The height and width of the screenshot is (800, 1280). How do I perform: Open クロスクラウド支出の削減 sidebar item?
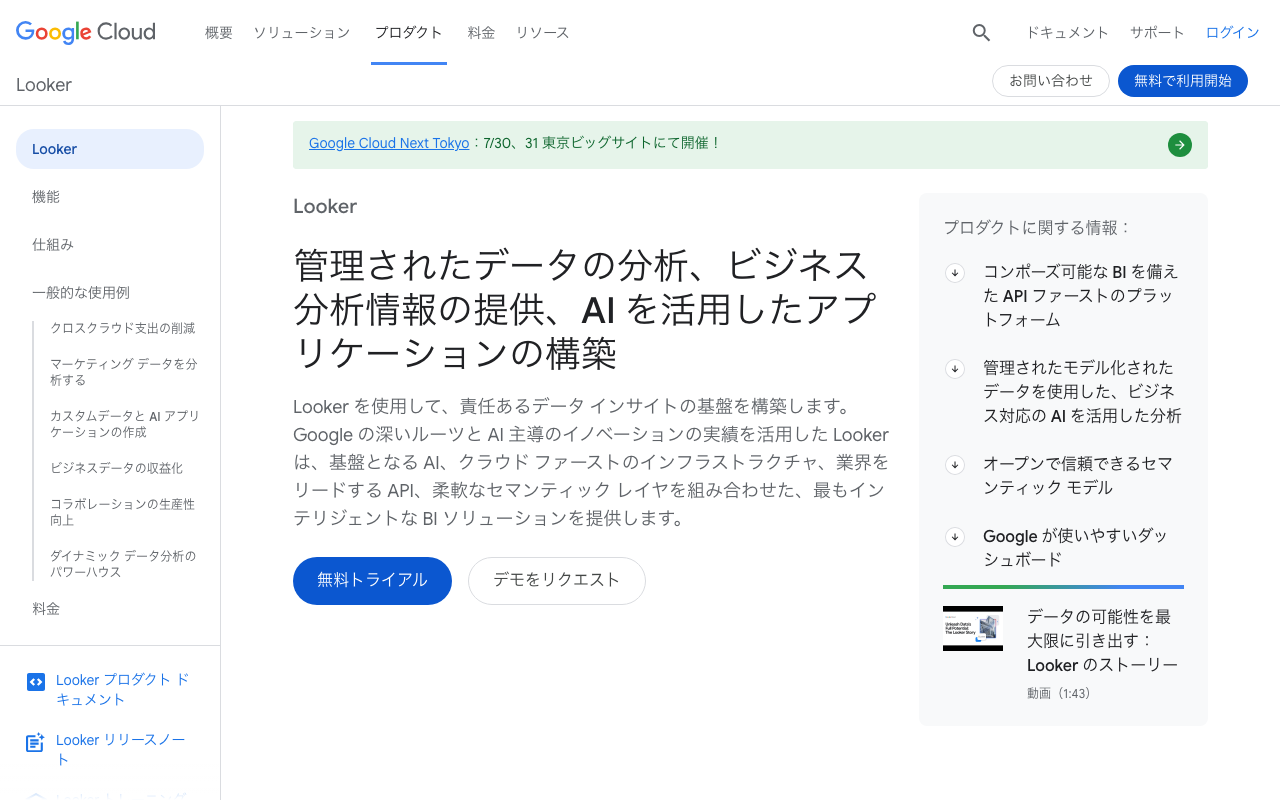(x=123, y=328)
